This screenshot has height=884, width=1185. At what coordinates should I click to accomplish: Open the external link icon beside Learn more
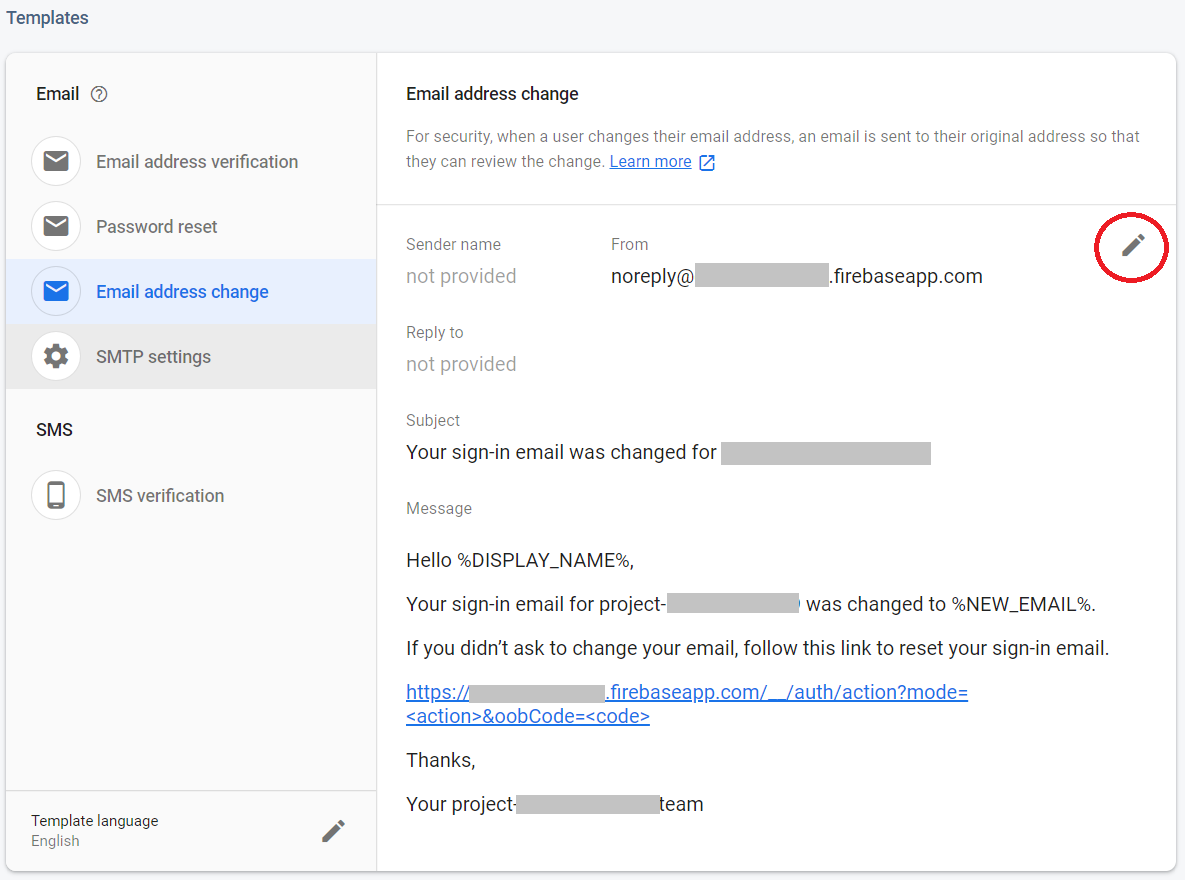click(x=707, y=162)
